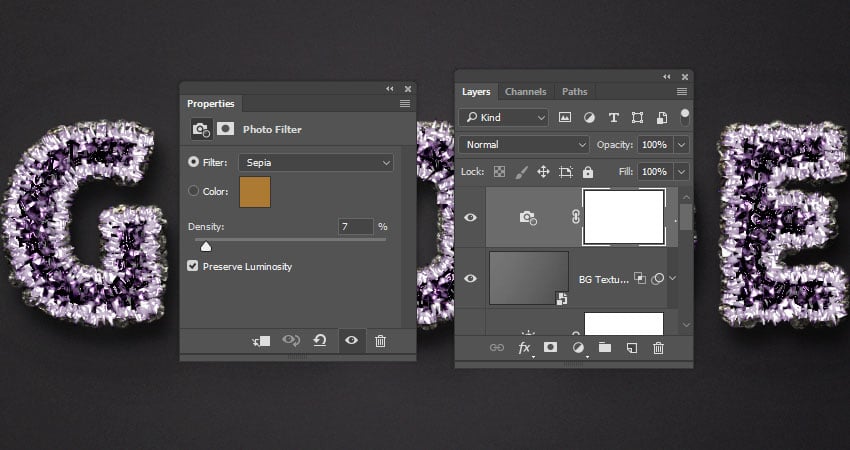Expand BG Texture layer effects chevron
Viewport: 850px width, 450px height.
point(673,278)
